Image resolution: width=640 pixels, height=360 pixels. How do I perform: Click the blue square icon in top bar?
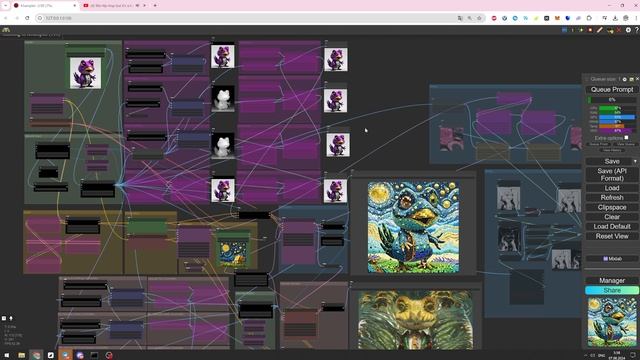click(x=564, y=30)
